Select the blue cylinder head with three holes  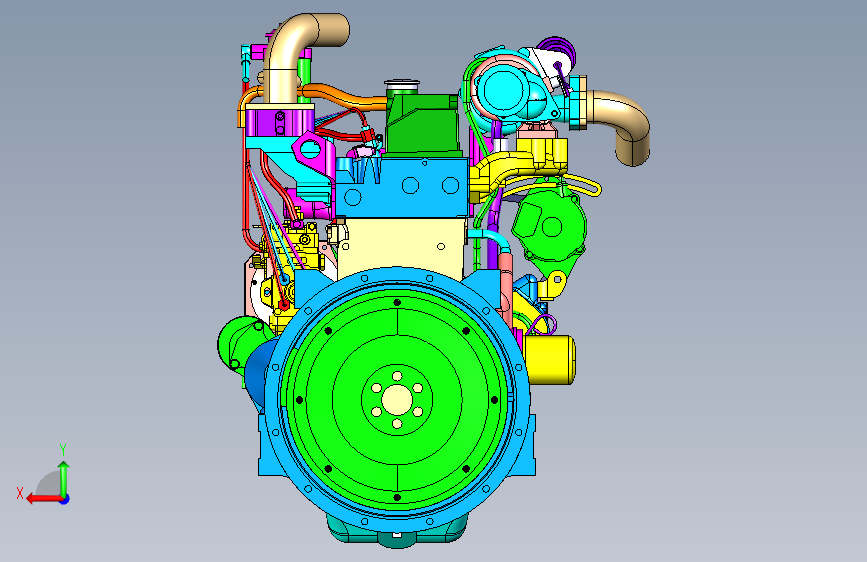403,188
